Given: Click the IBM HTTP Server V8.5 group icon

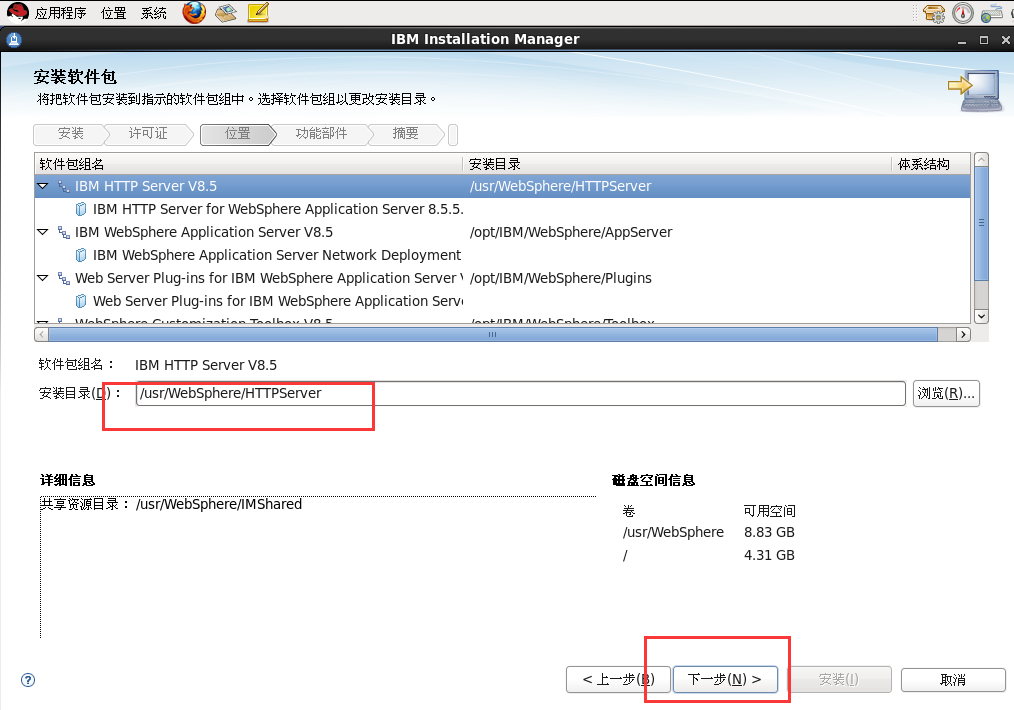Looking at the screenshot, I should coord(63,186).
